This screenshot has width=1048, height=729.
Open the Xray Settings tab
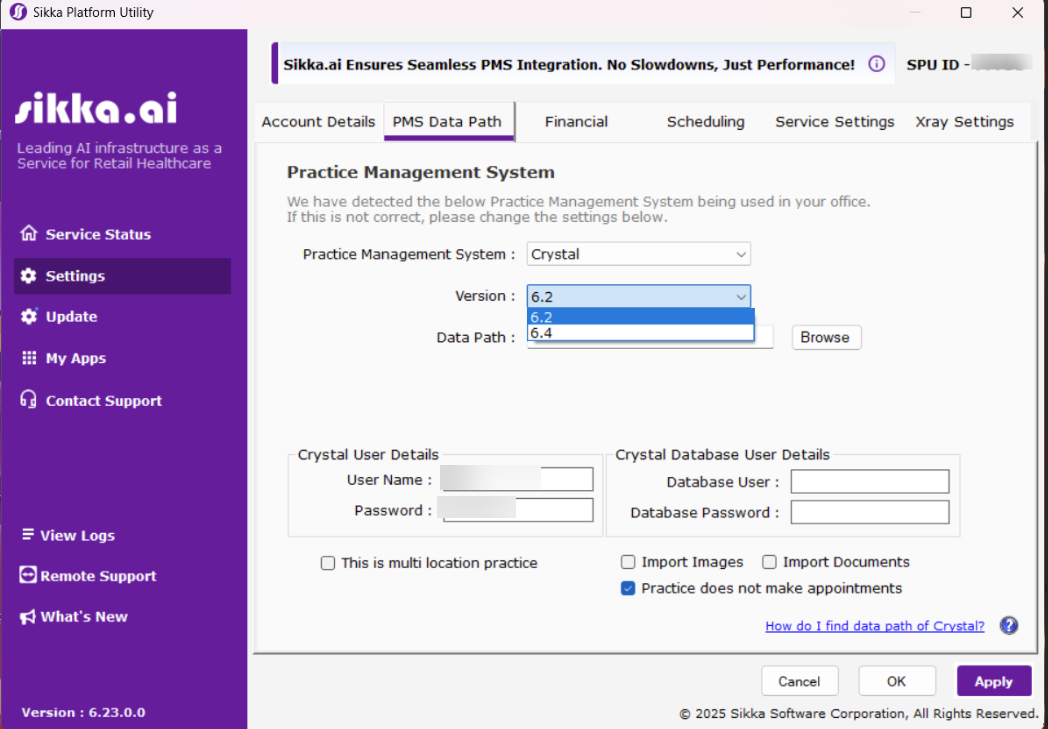pyautogui.click(x=964, y=121)
